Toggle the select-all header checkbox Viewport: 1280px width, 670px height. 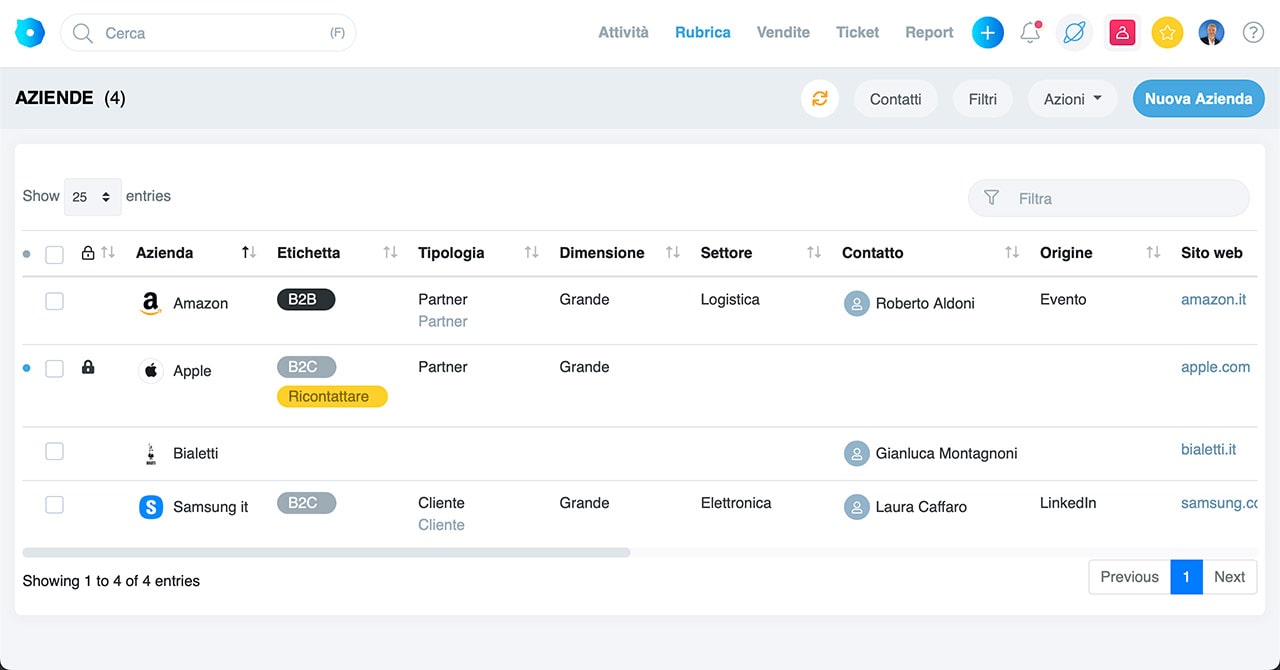click(x=55, y=254)
